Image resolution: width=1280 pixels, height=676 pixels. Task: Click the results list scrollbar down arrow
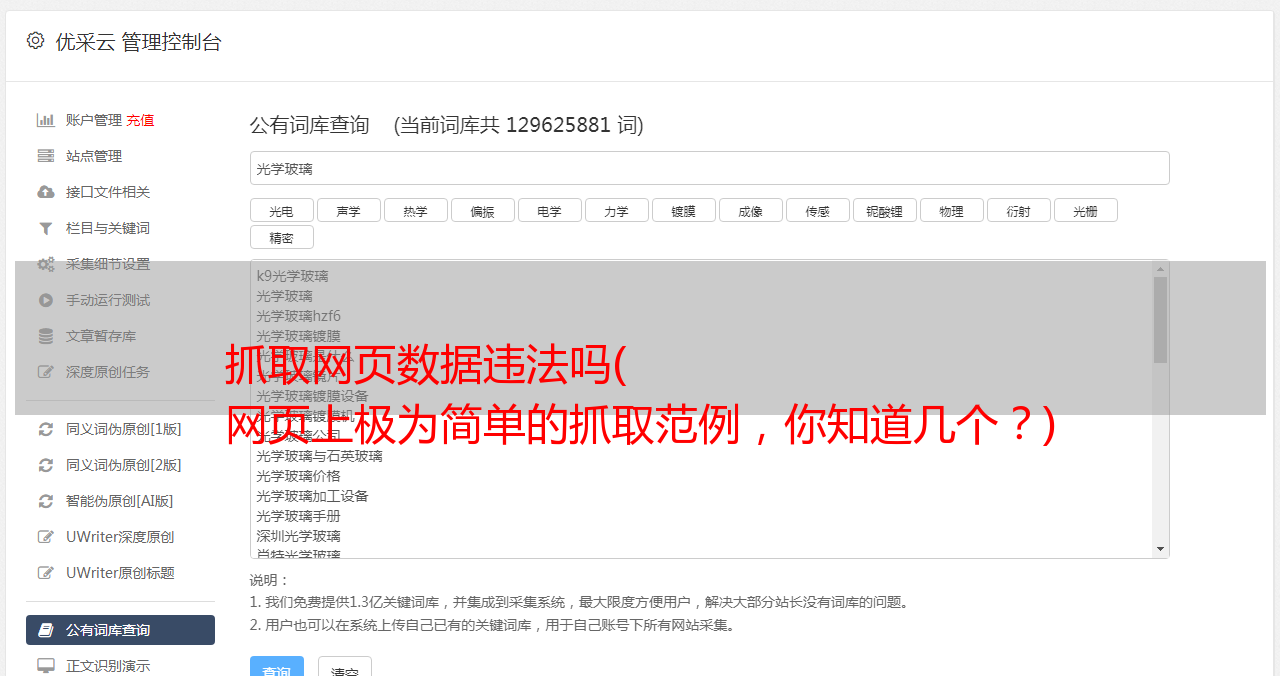tap(1160, 549)
